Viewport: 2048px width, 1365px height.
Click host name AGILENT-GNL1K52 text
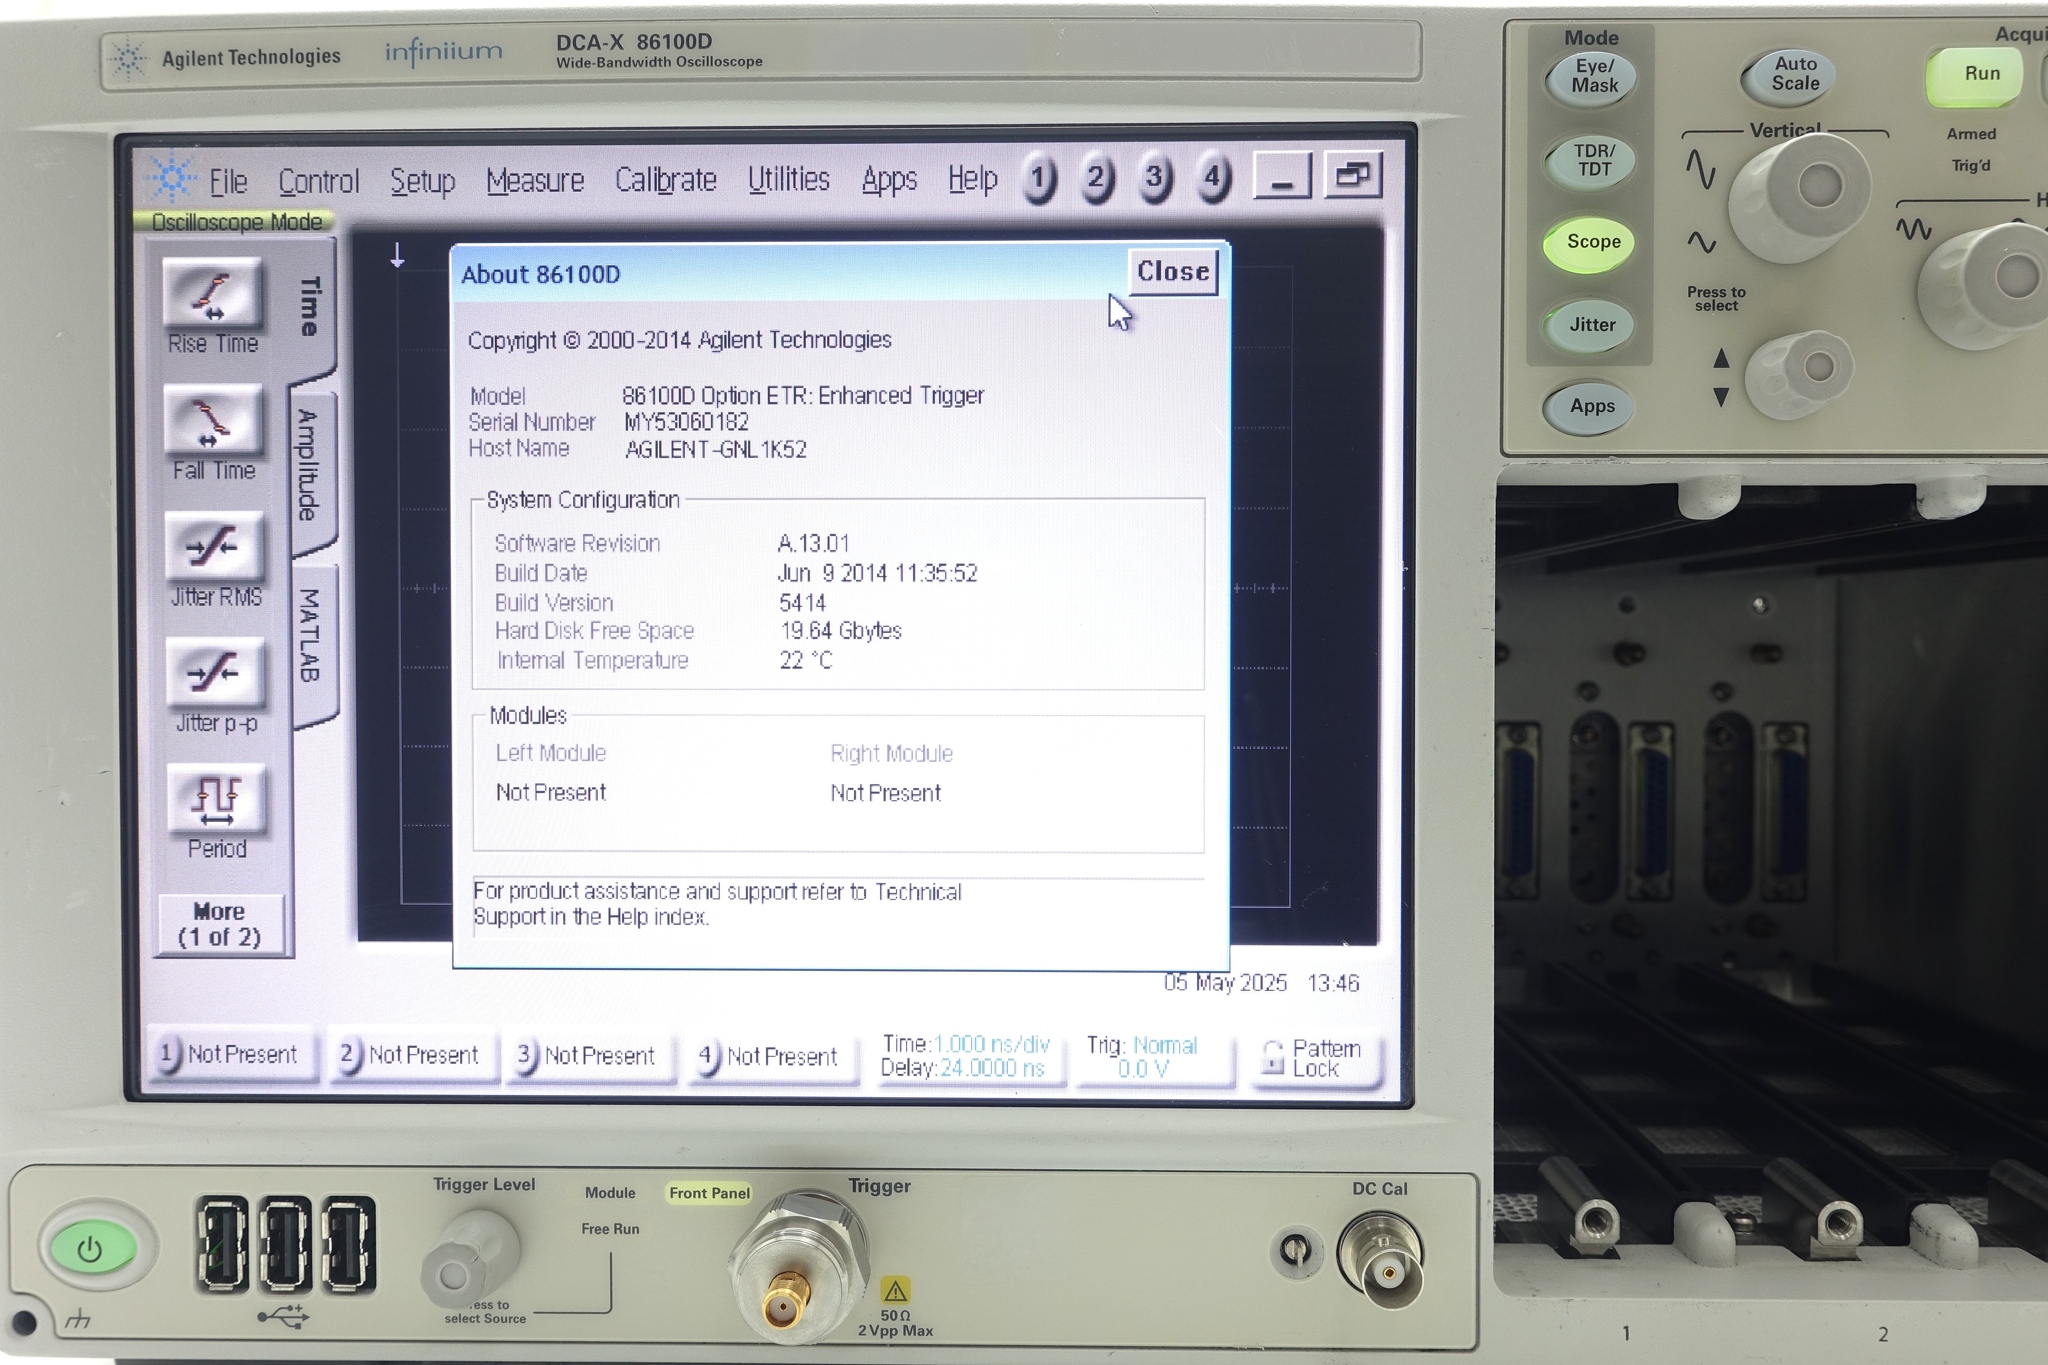716,449
